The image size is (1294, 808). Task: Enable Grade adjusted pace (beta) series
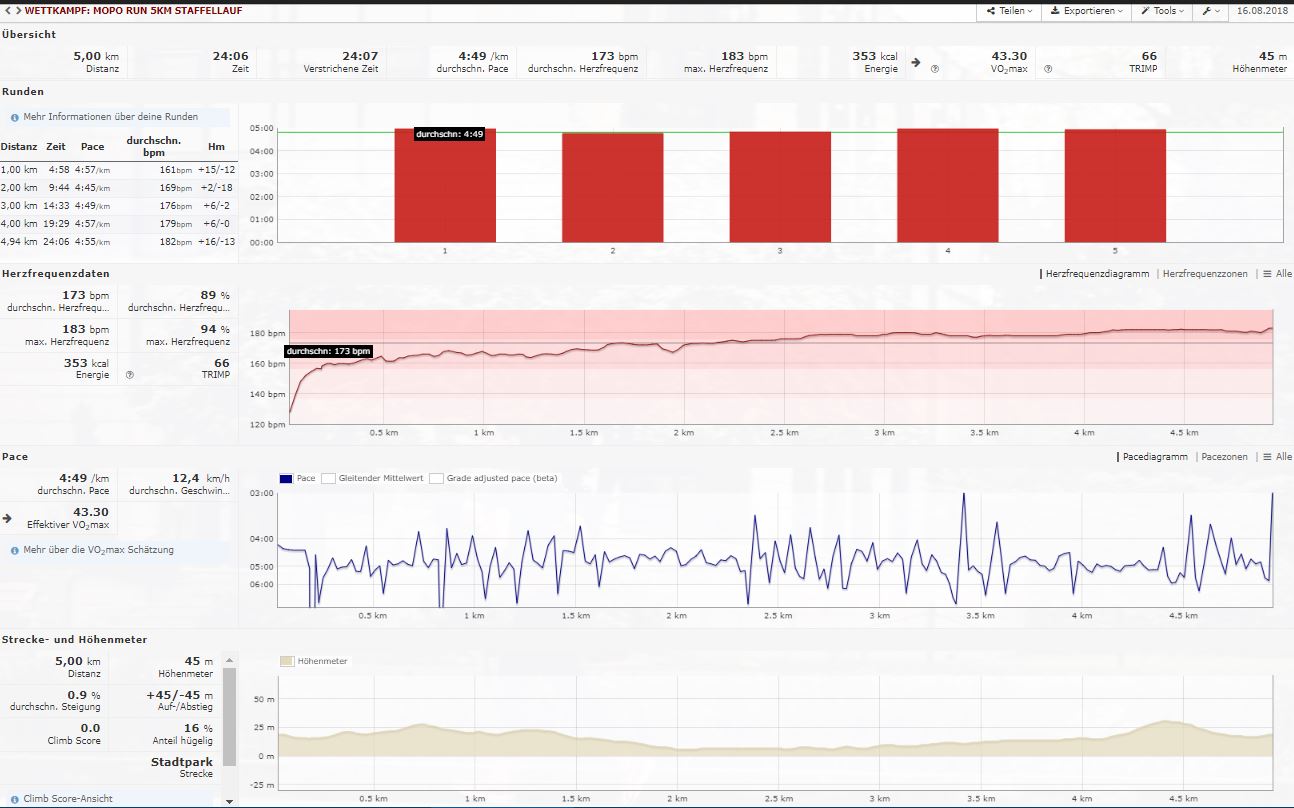436,479
